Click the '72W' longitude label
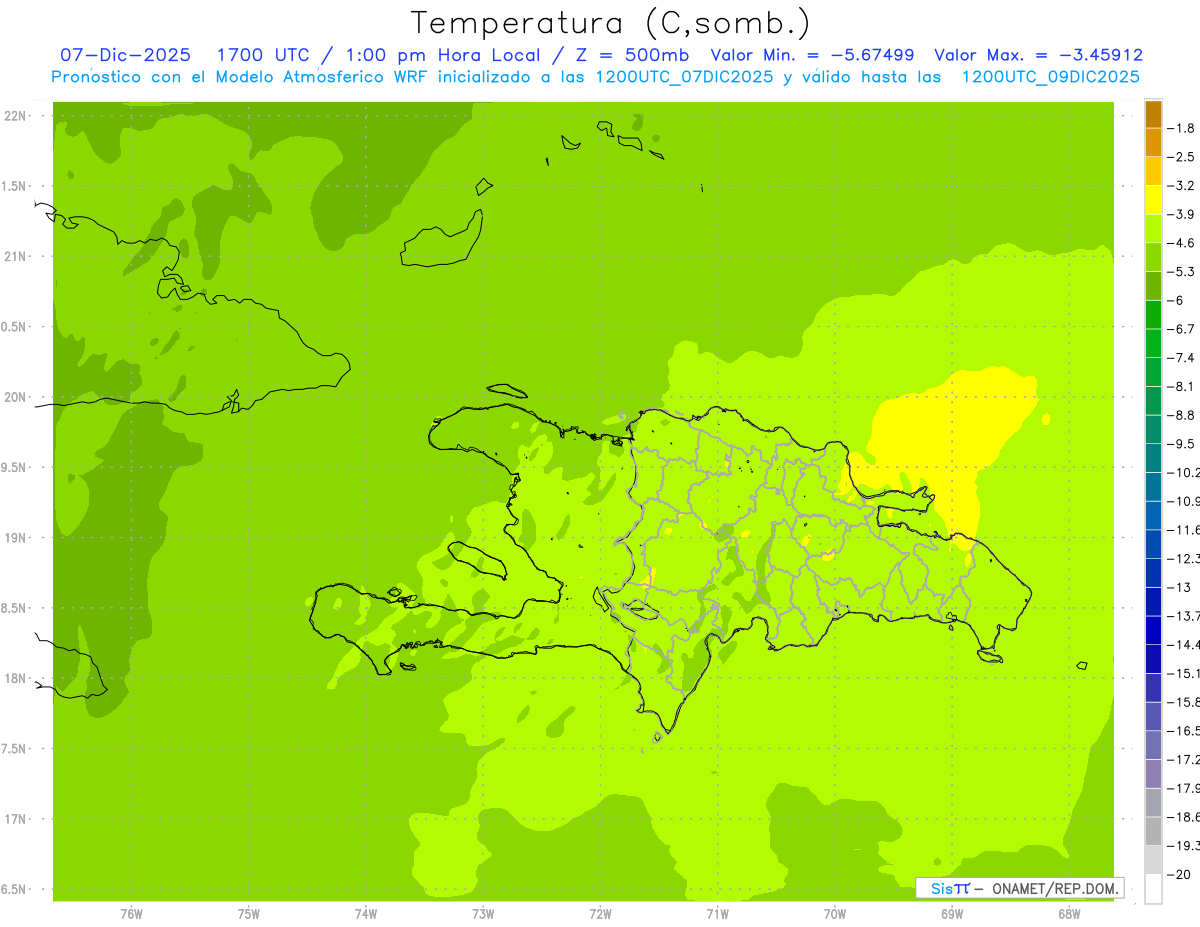Image resolution: width=1200 pixels, height=927 pixels. point(600,913)
